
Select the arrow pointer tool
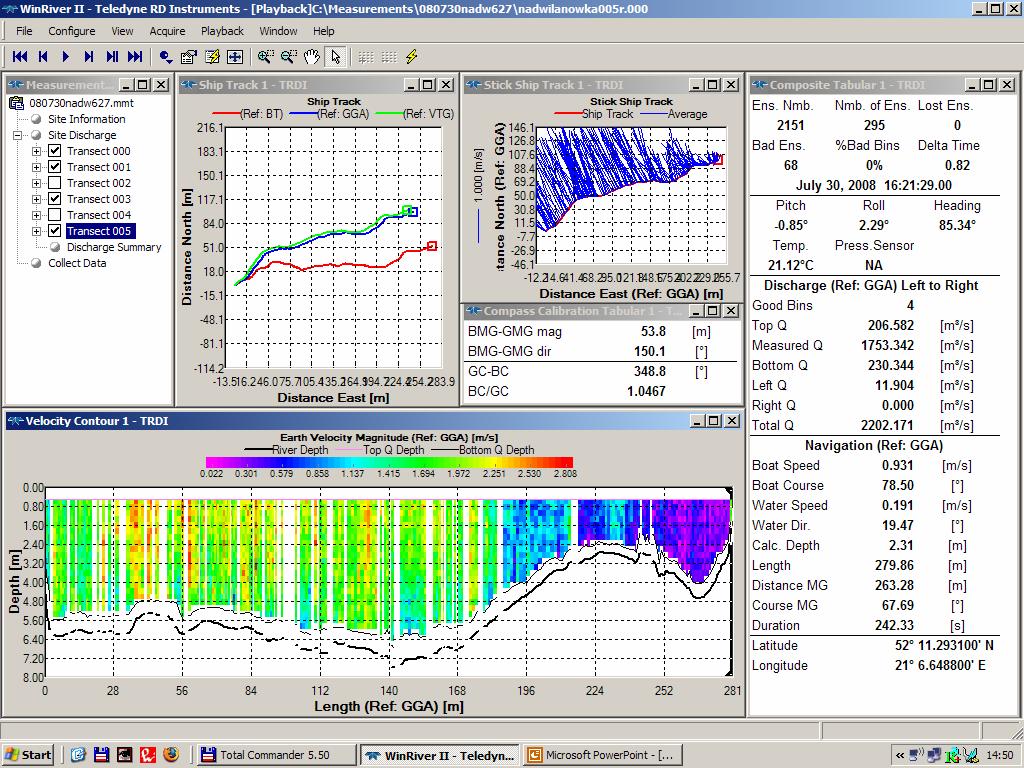[x=335, y=57]
